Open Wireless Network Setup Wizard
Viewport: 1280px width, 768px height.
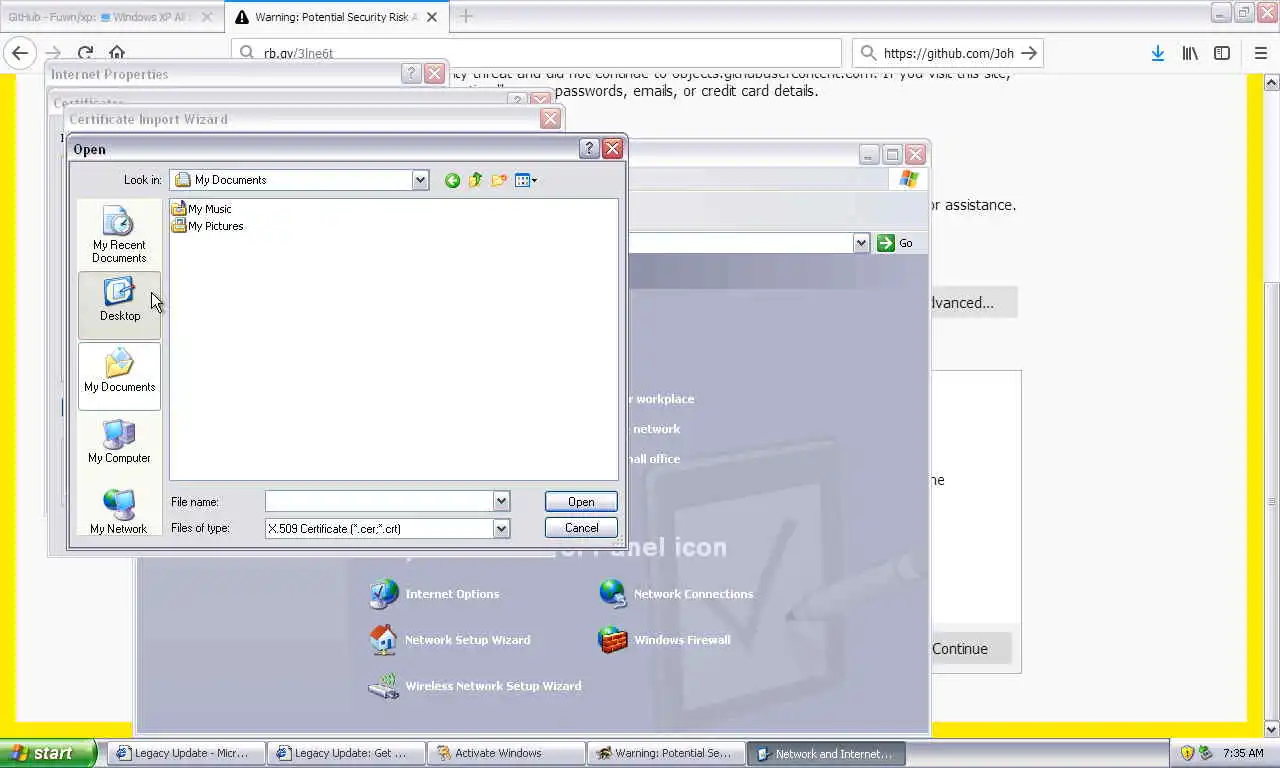tap(475, 686)
